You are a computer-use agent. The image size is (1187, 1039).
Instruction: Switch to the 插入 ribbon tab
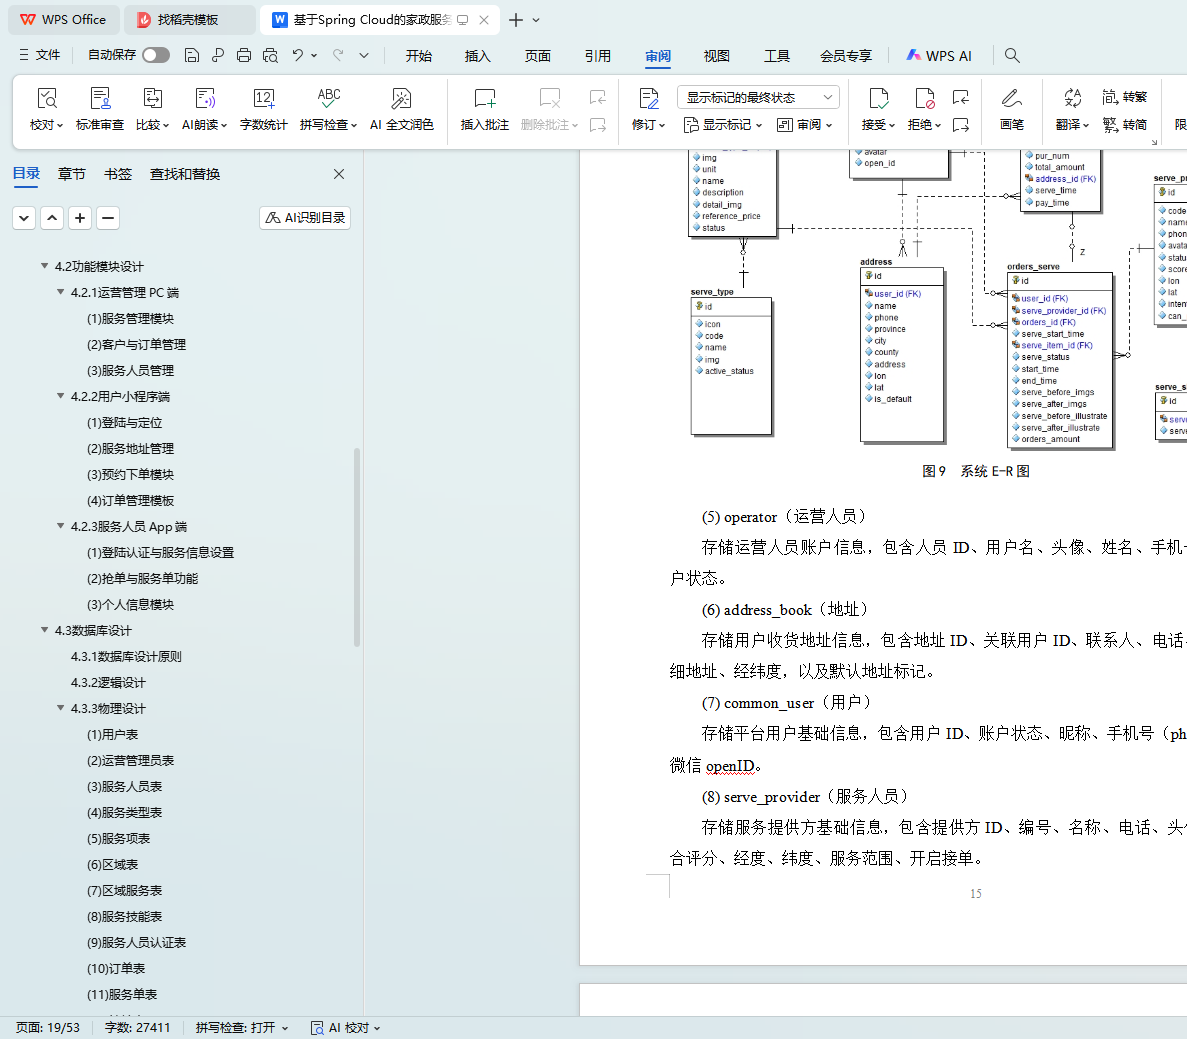point(478,55)
